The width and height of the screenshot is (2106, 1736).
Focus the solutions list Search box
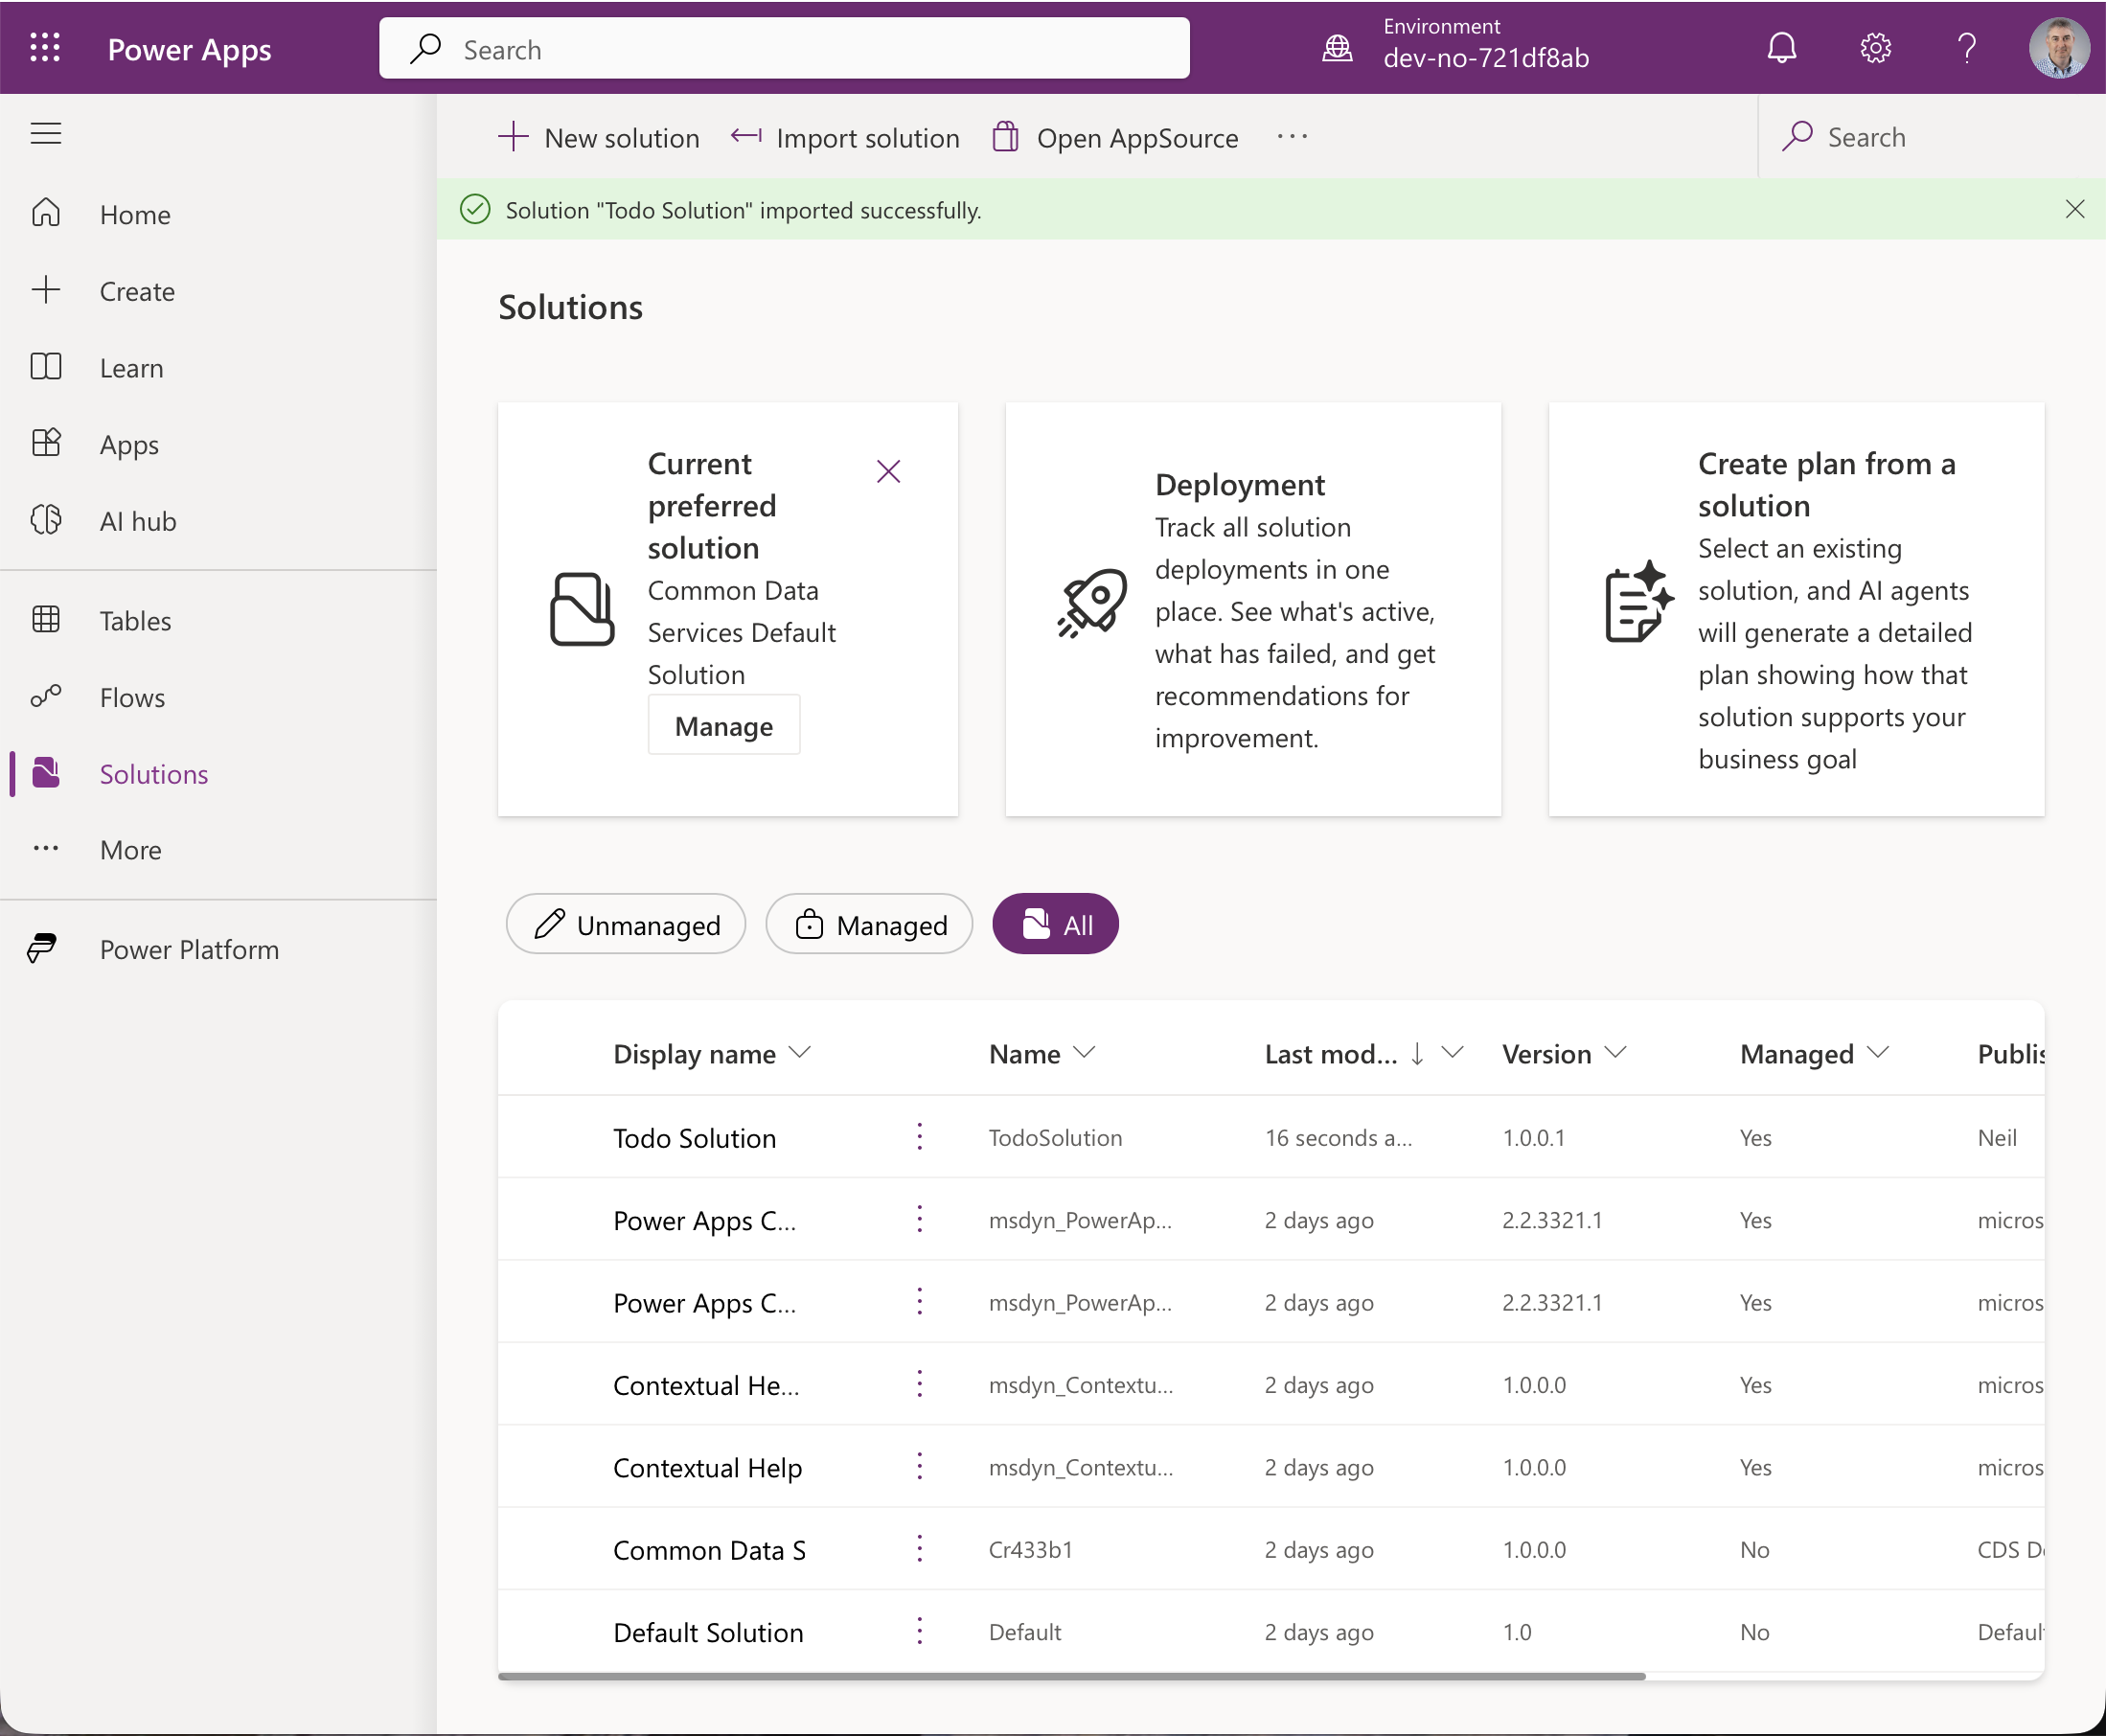click(1931, 137)
